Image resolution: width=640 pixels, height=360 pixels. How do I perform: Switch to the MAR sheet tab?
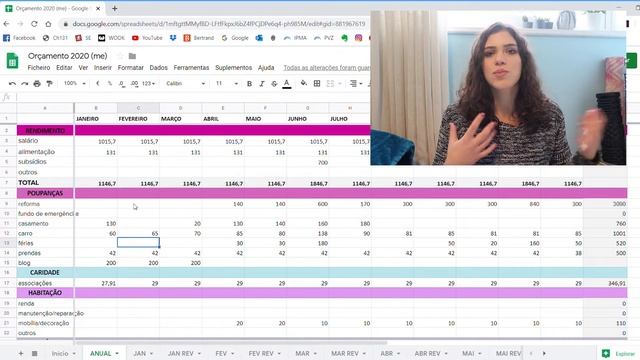302,353
